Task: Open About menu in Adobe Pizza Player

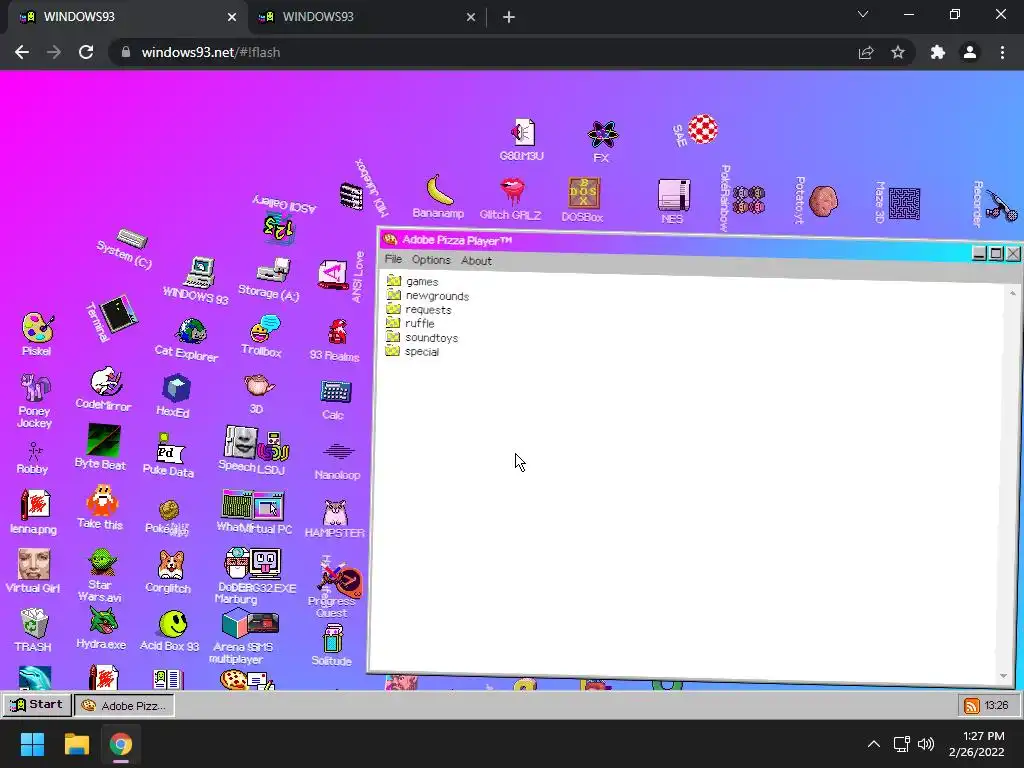Action: click(x=476, y=261)
